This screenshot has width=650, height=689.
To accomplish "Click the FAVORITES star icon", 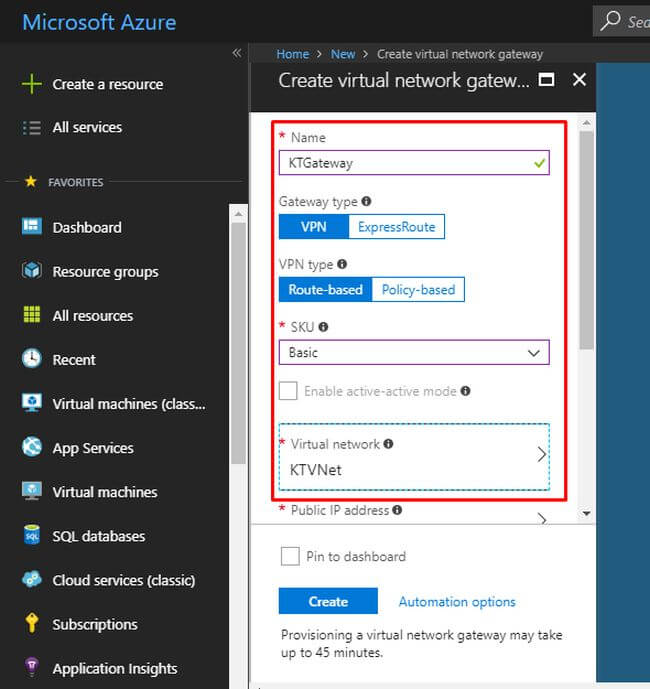I will pyautogui.click(x=31, y=181).
